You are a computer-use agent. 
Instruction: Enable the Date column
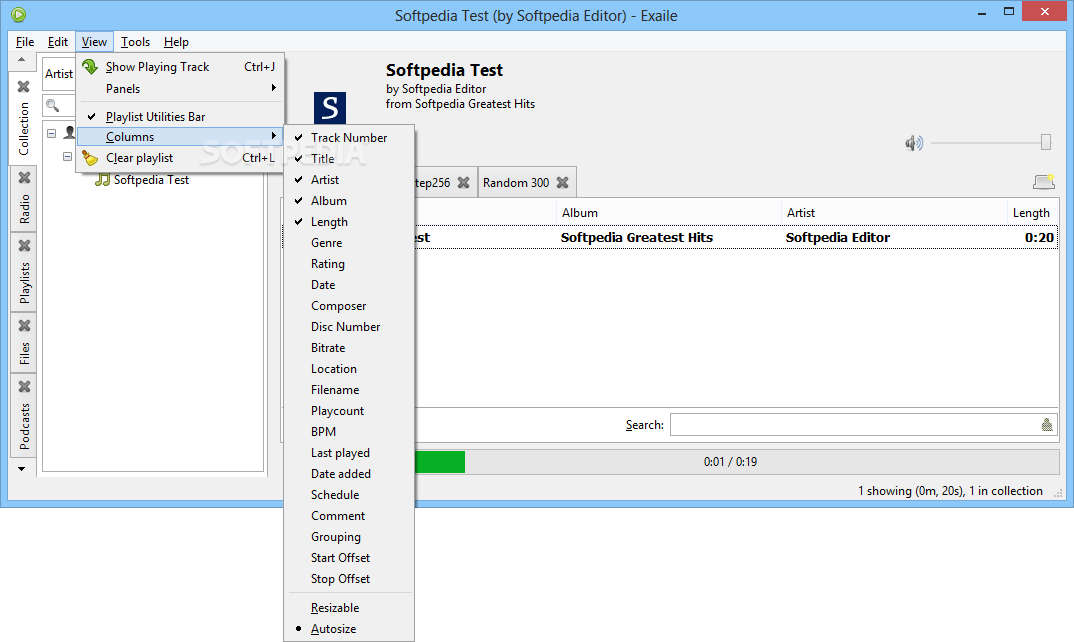[x=349, y=285]
